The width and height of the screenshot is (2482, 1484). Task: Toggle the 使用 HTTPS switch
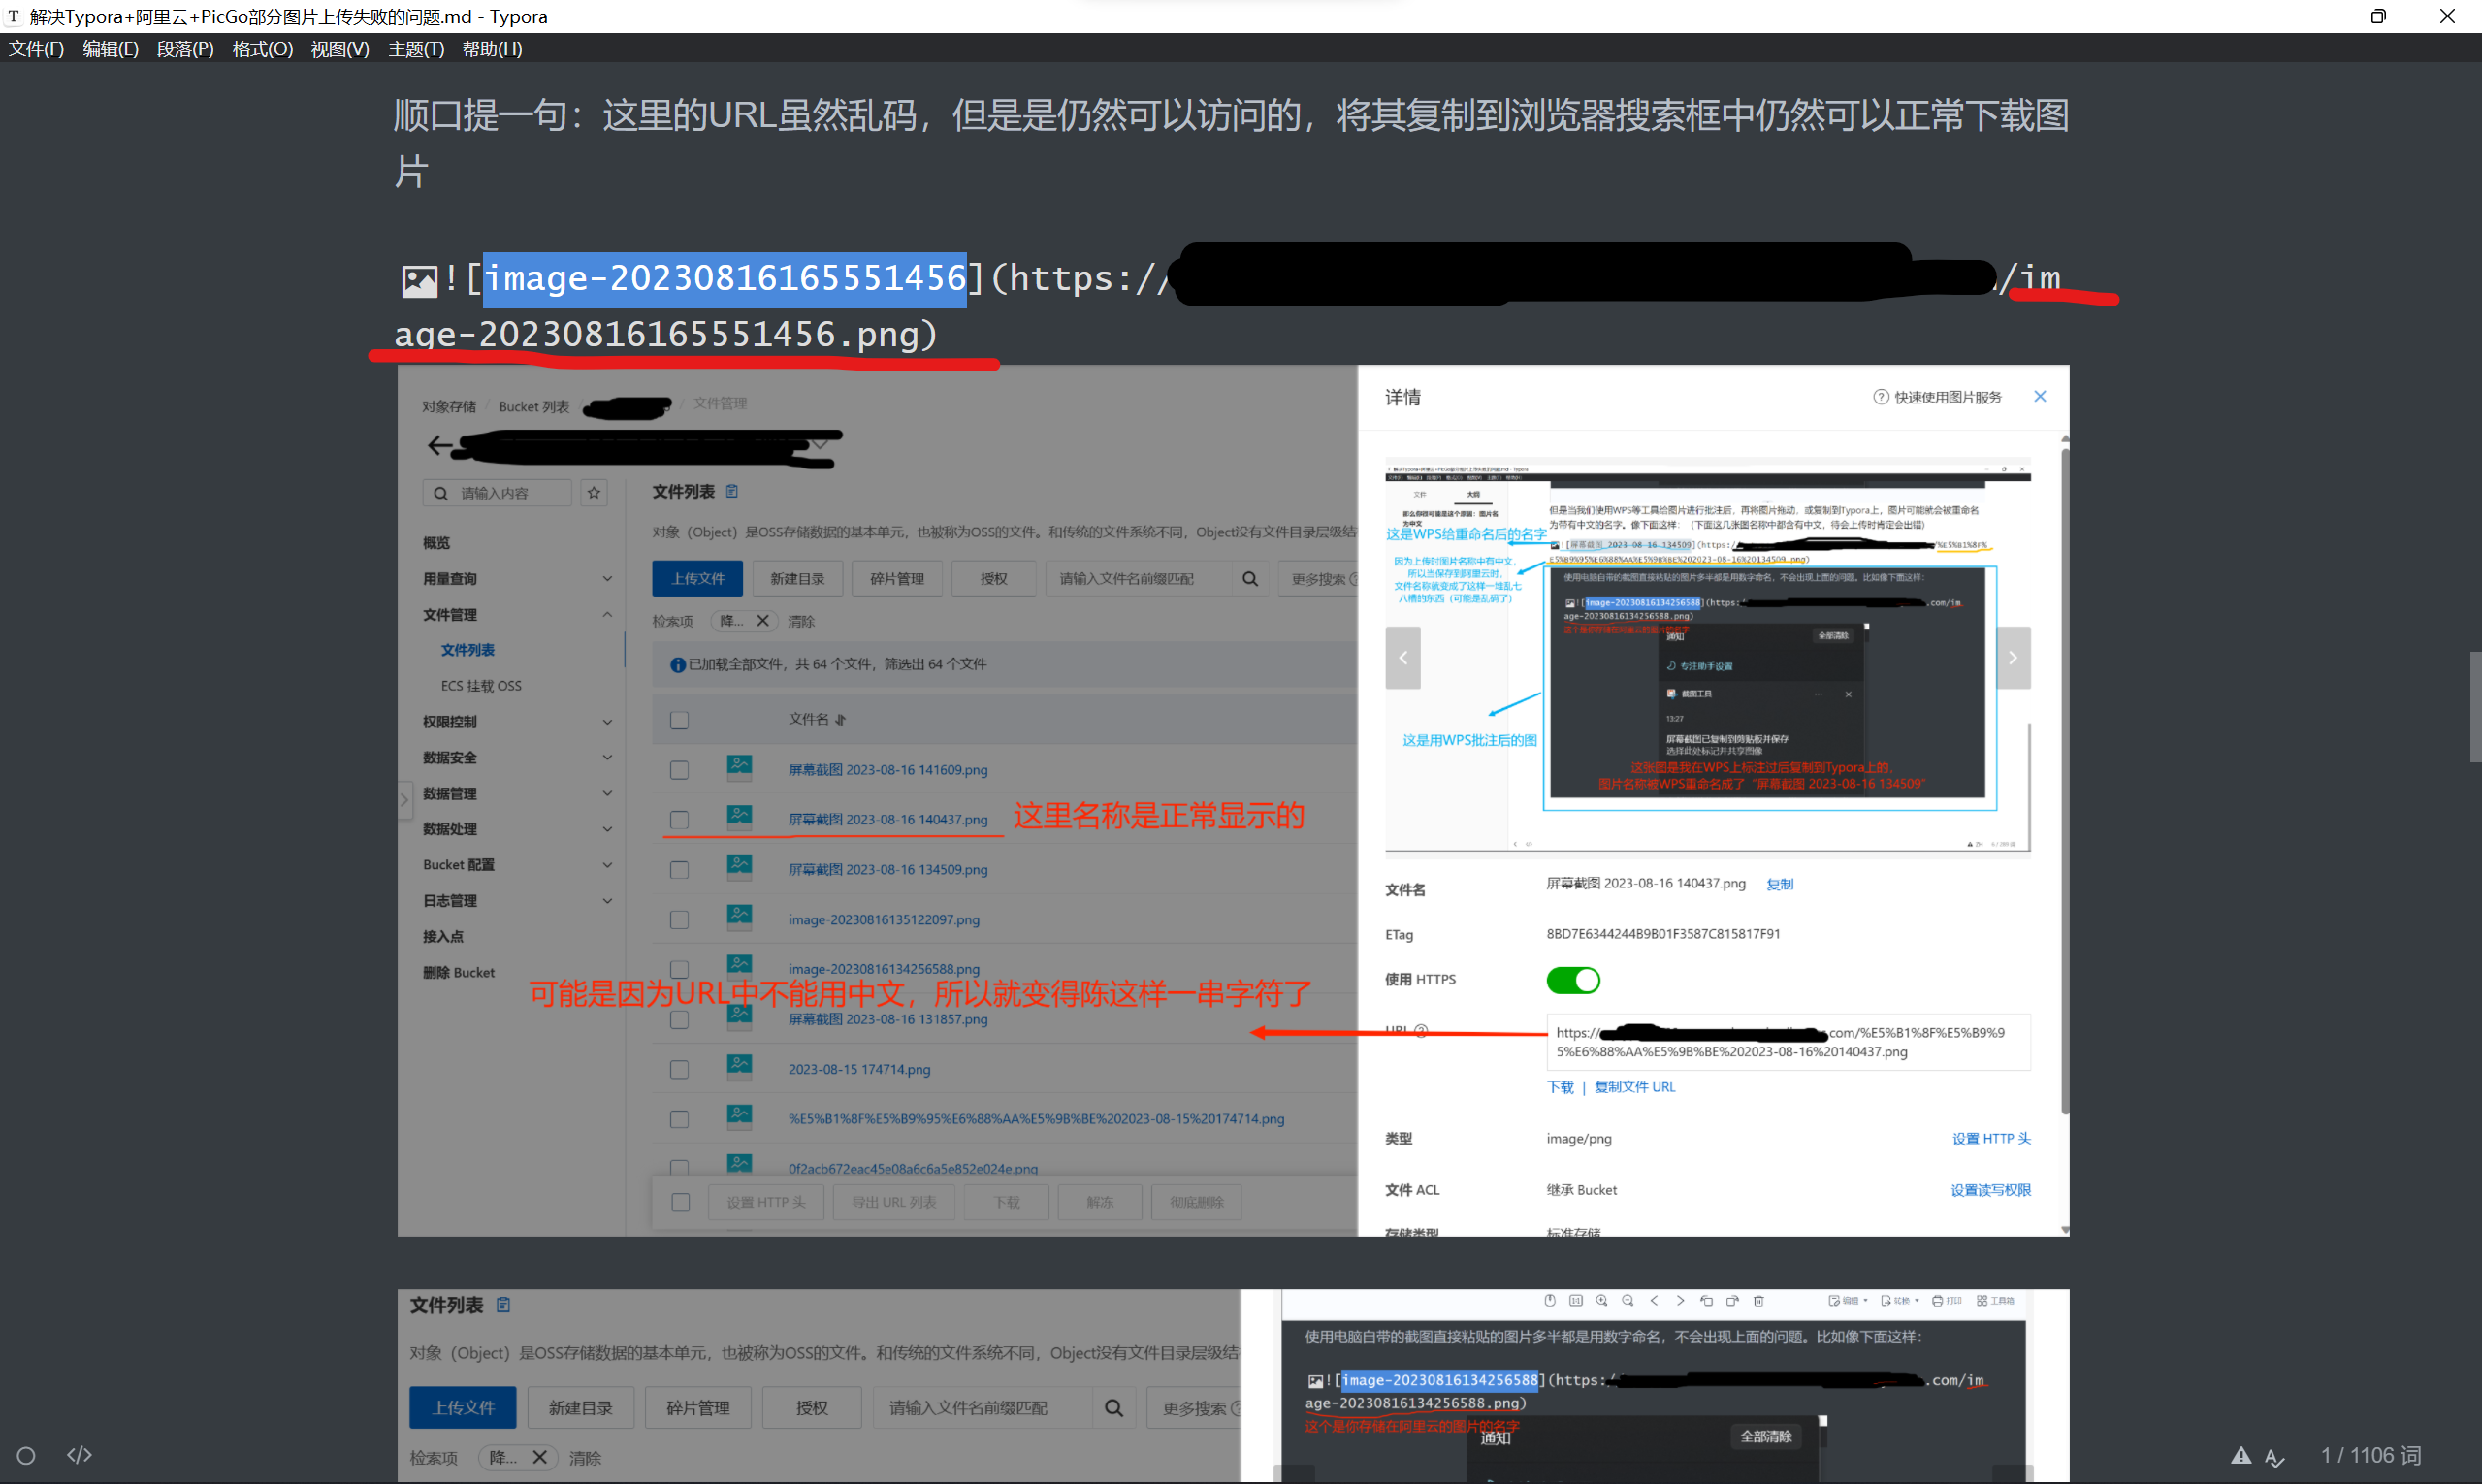coord(1573,980)
